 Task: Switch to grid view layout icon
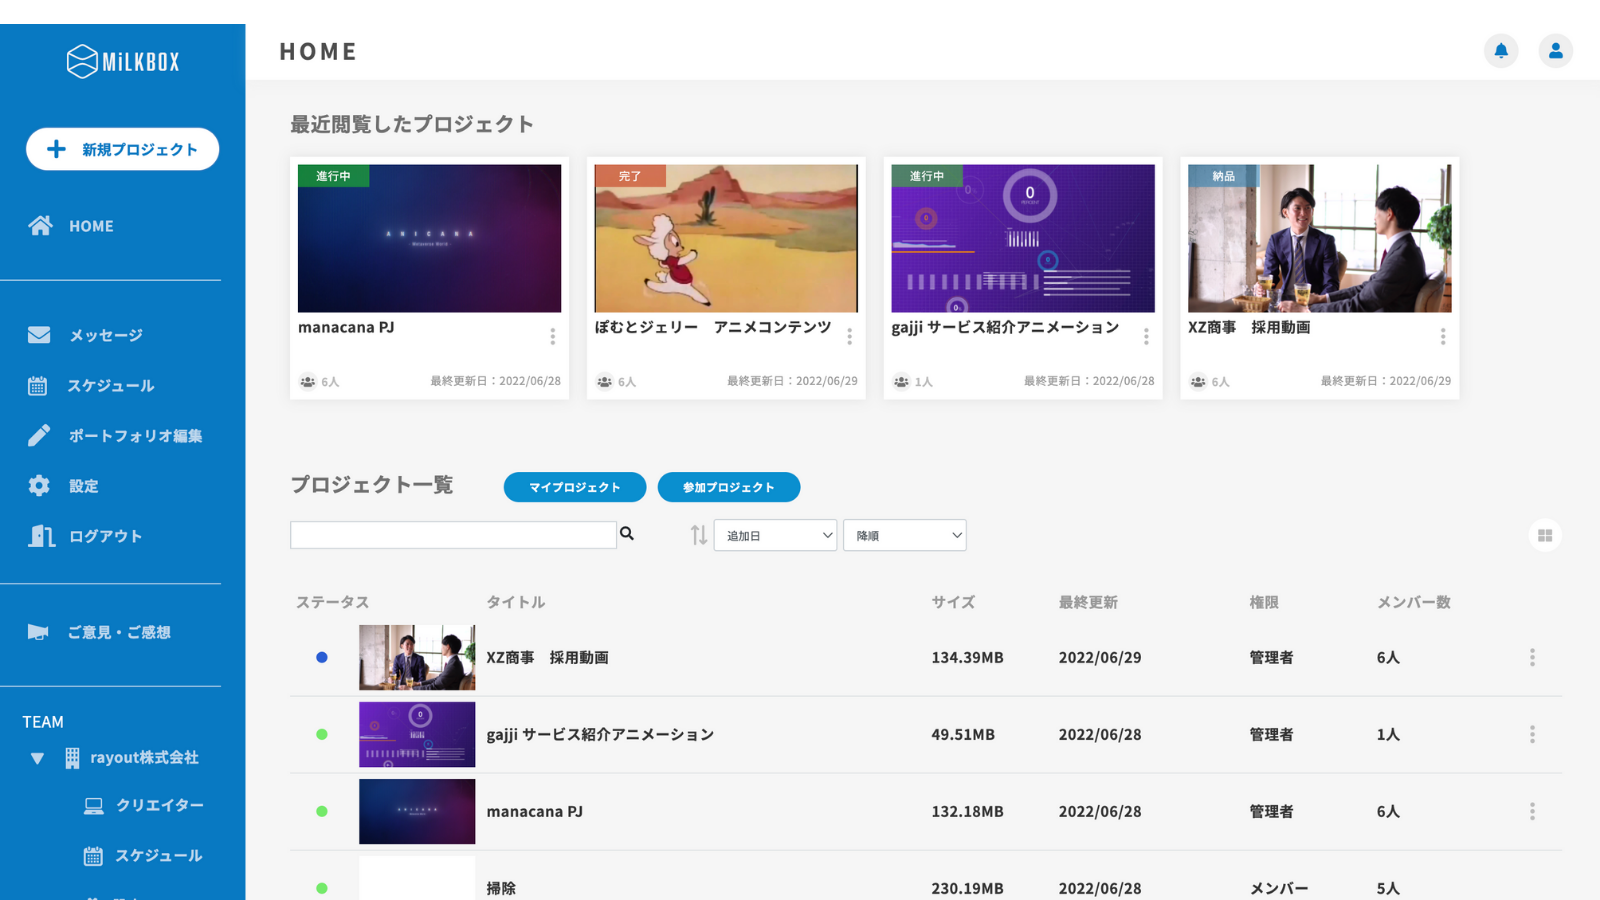[1544, 536]
